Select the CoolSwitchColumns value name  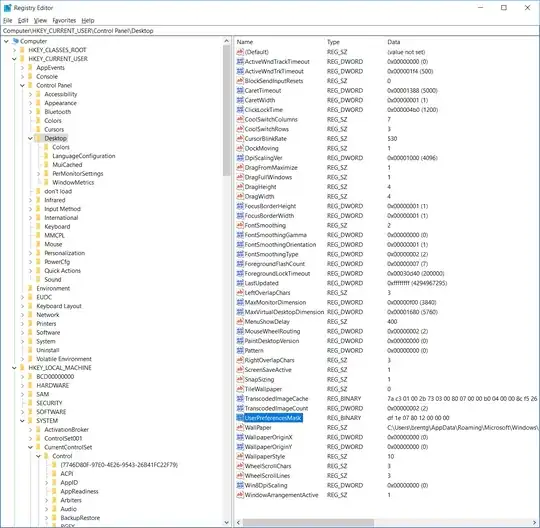(271, 120)
